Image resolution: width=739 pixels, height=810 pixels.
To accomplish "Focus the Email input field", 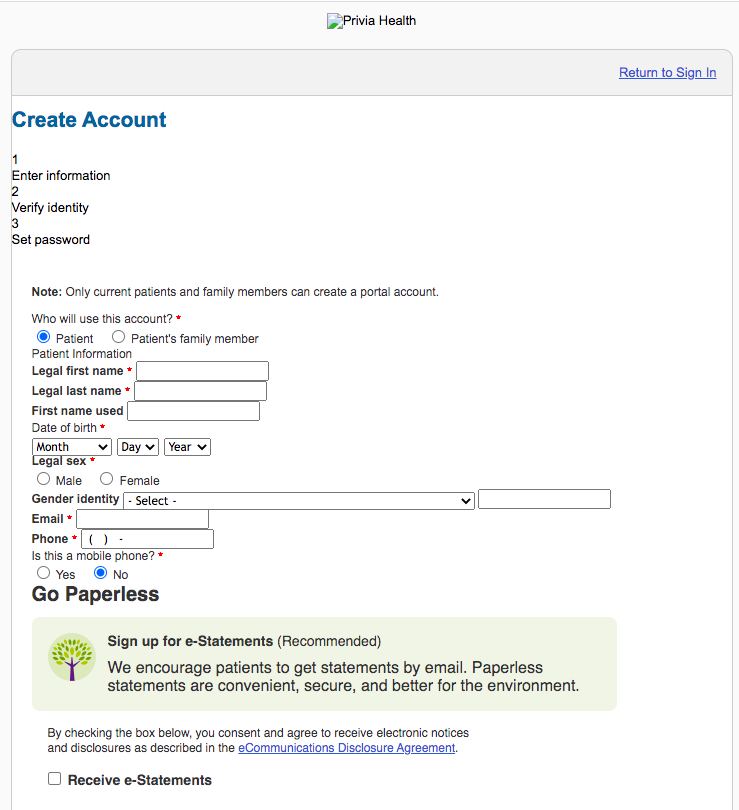I will 143,519.
